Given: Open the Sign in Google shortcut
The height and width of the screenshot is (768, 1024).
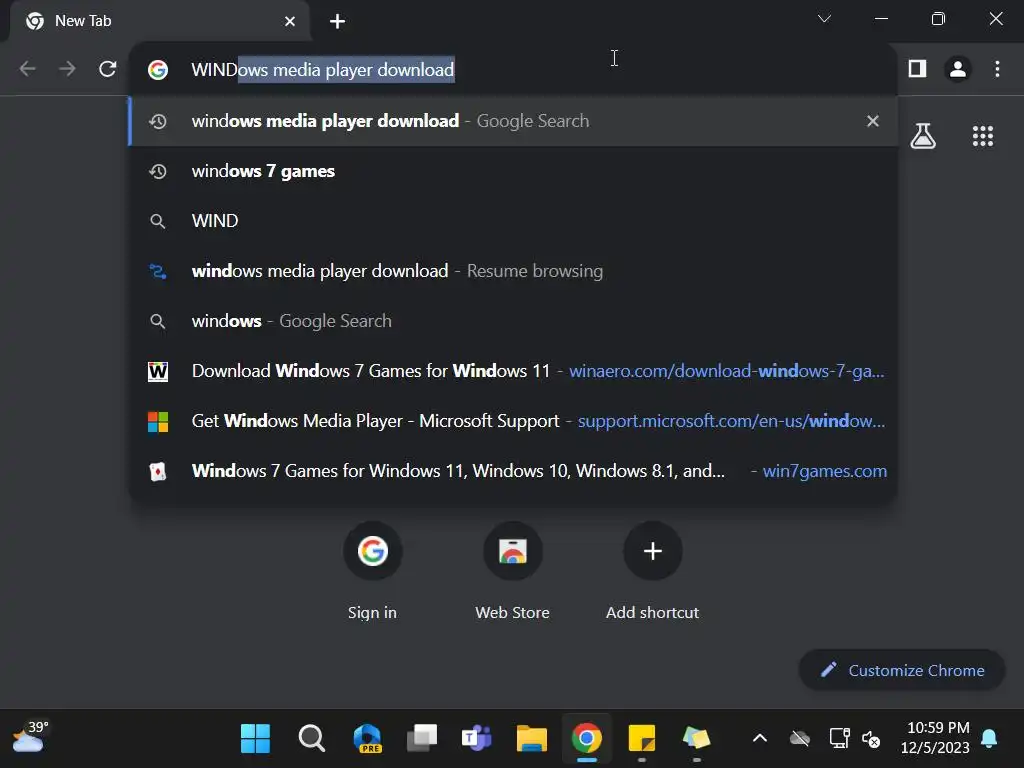Looking at the screenshot, I should (372, 570).
